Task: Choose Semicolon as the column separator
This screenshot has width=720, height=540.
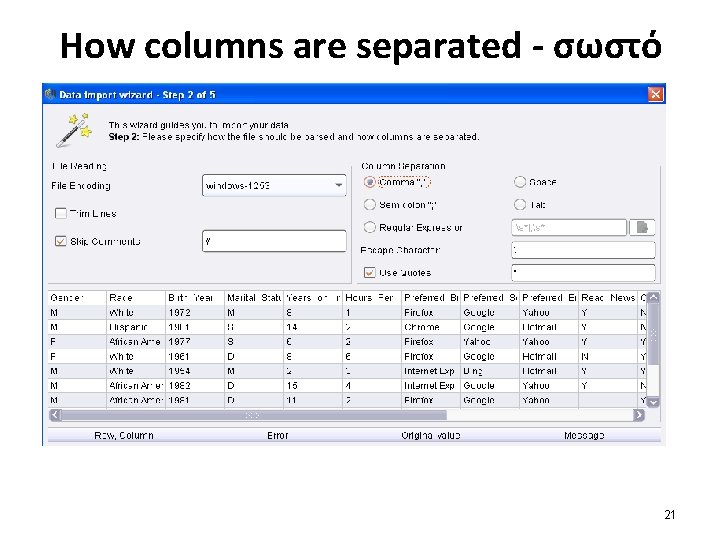Action: pos(370,204)
